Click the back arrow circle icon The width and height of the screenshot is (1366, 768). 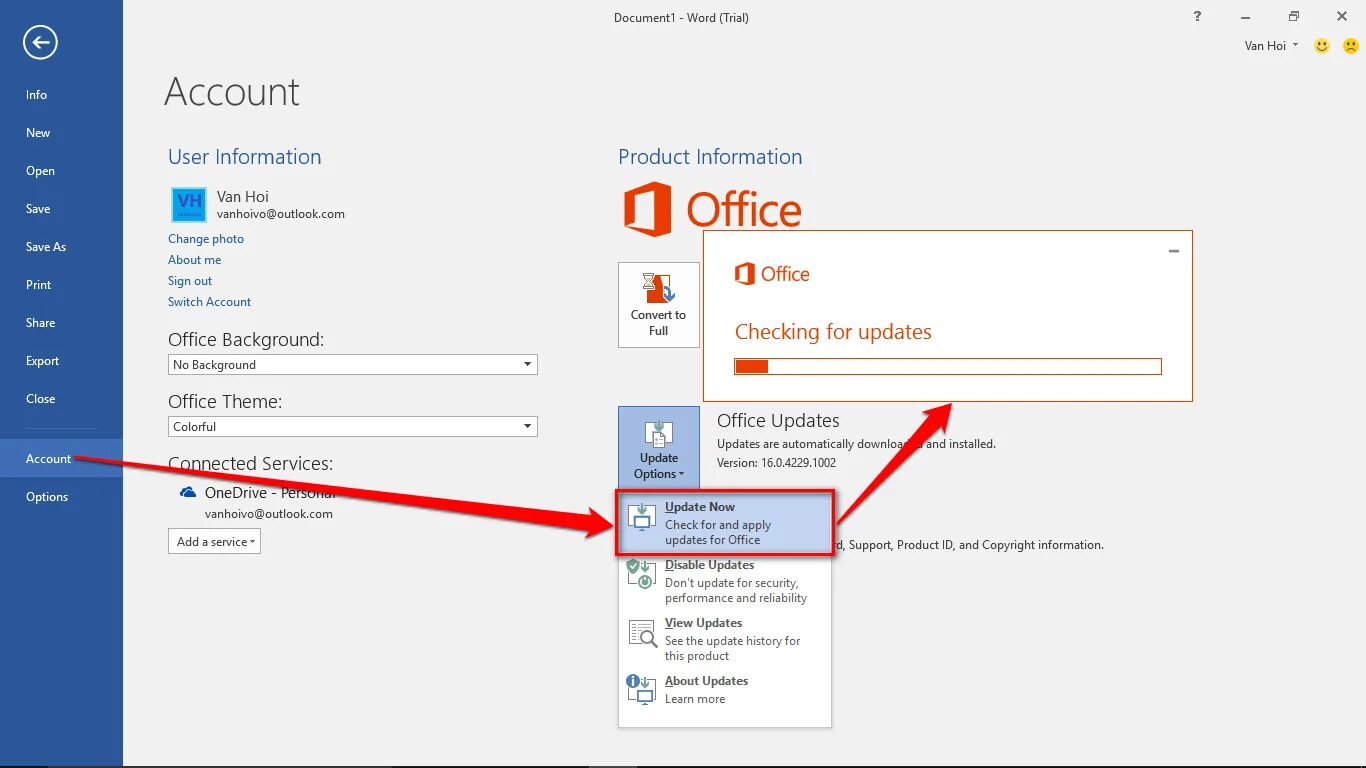40,42
